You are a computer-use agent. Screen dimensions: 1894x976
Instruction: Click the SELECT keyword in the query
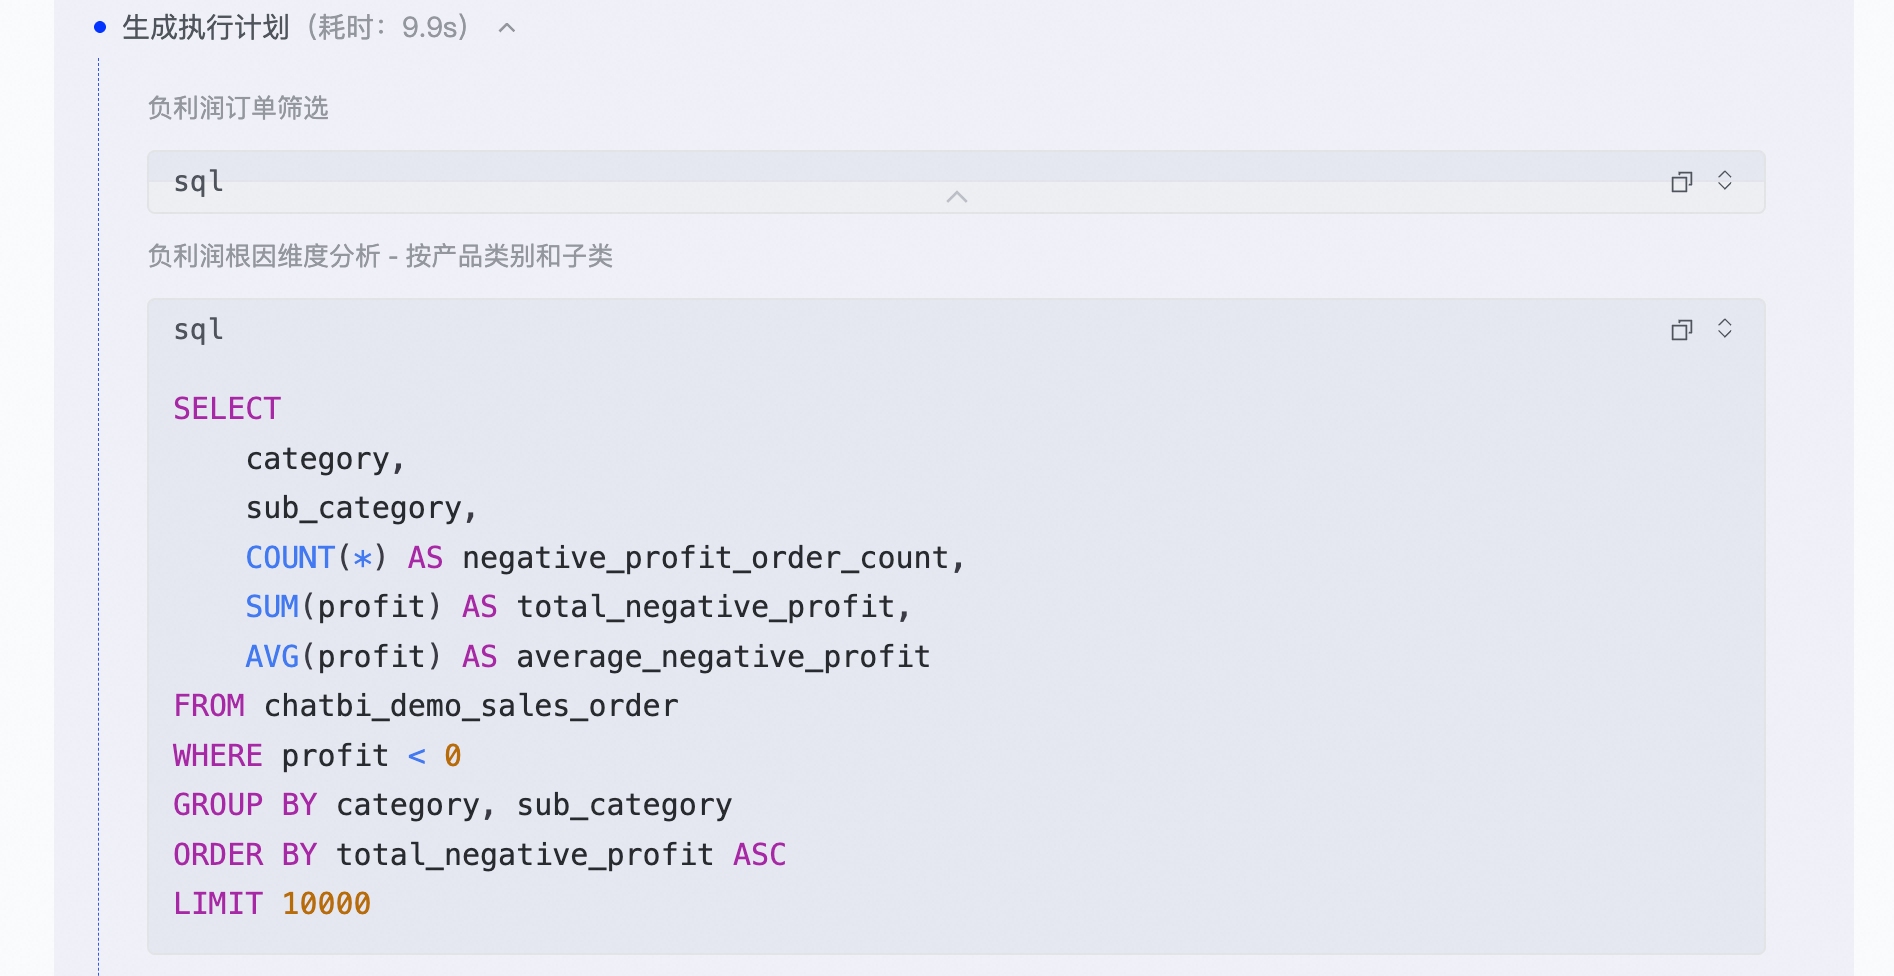227,409
